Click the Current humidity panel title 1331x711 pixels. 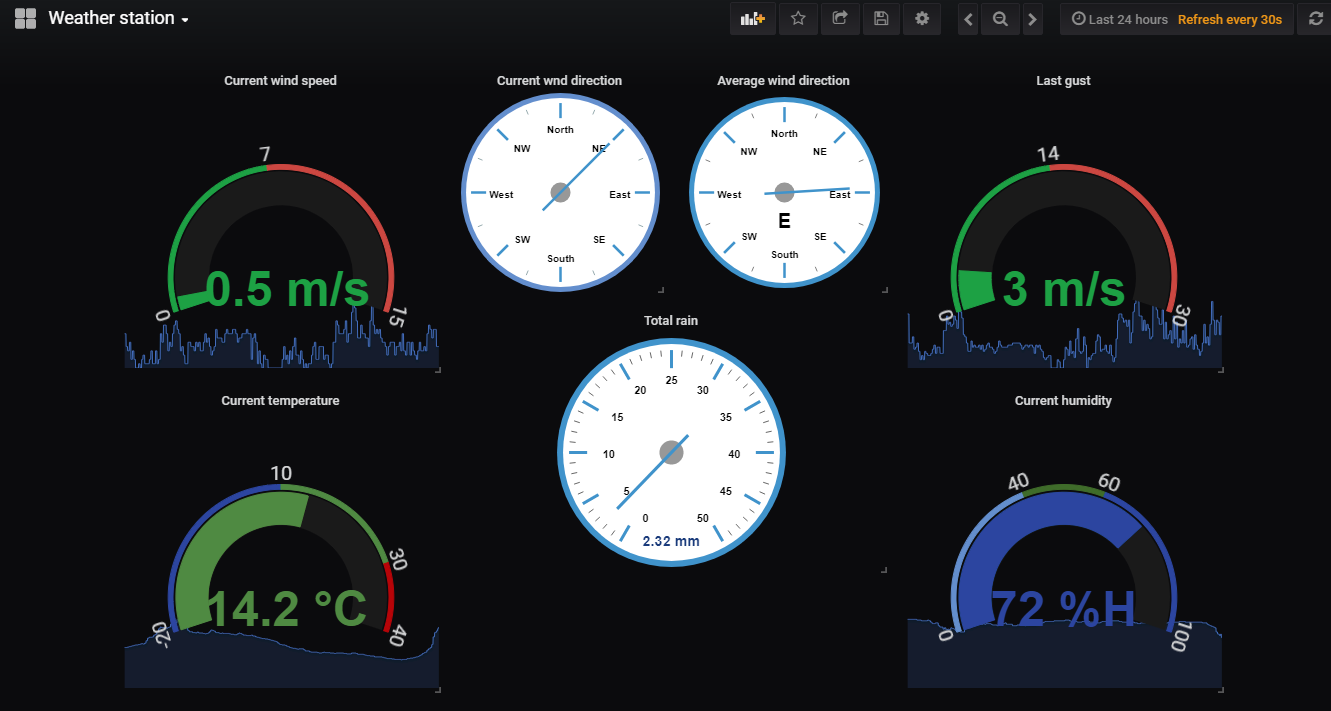tap(1063, 401)
